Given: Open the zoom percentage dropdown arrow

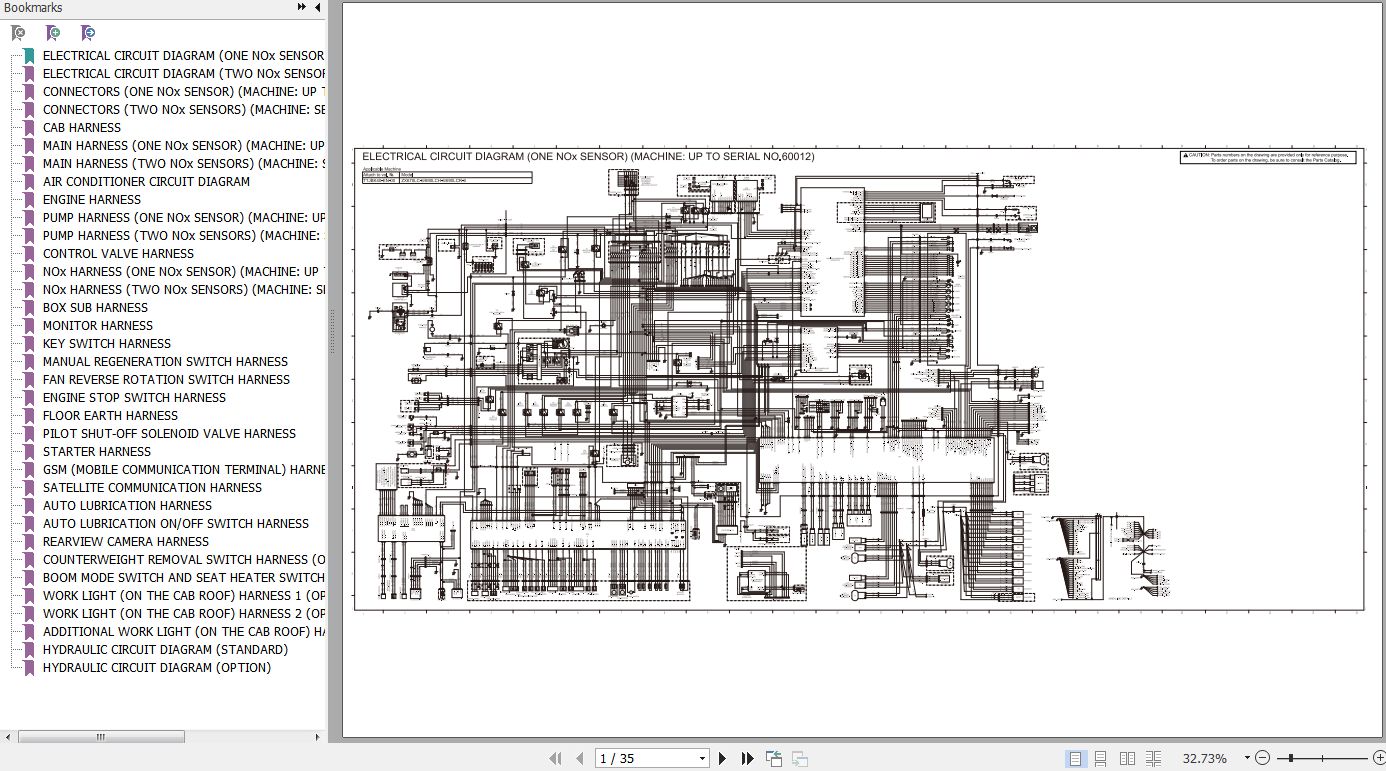Looking at the screenshot, I should click(x=1247, y=758).
